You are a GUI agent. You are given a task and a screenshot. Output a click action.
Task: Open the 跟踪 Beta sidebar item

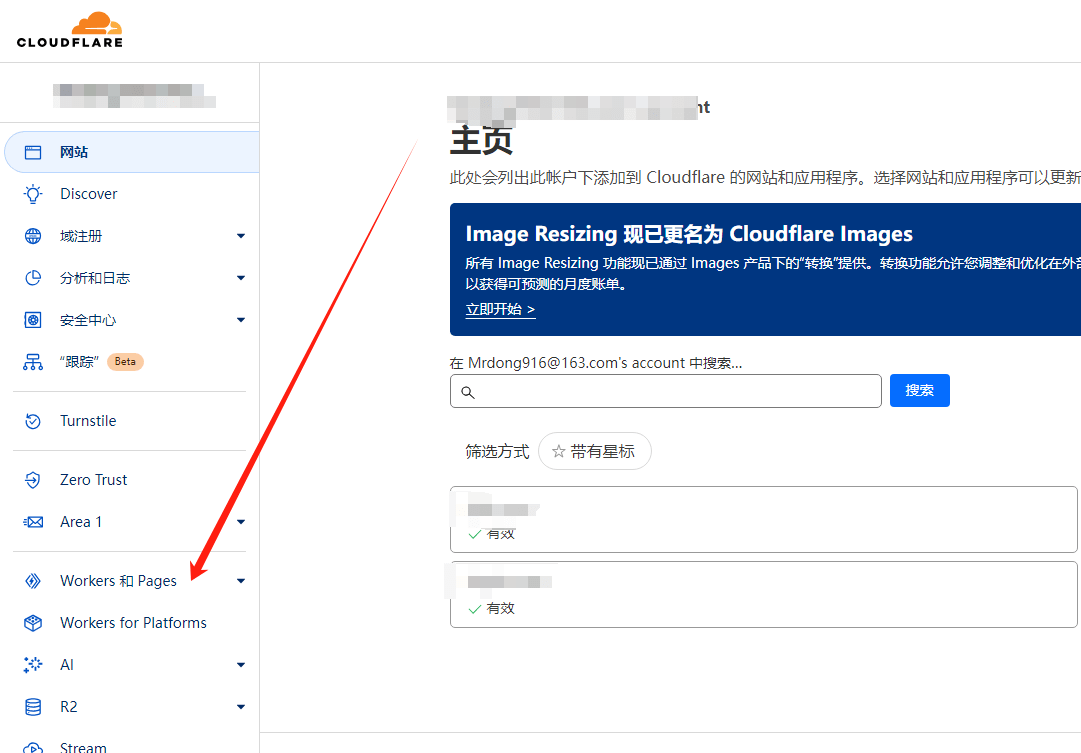pyautogui.click(x=130, y=362)
